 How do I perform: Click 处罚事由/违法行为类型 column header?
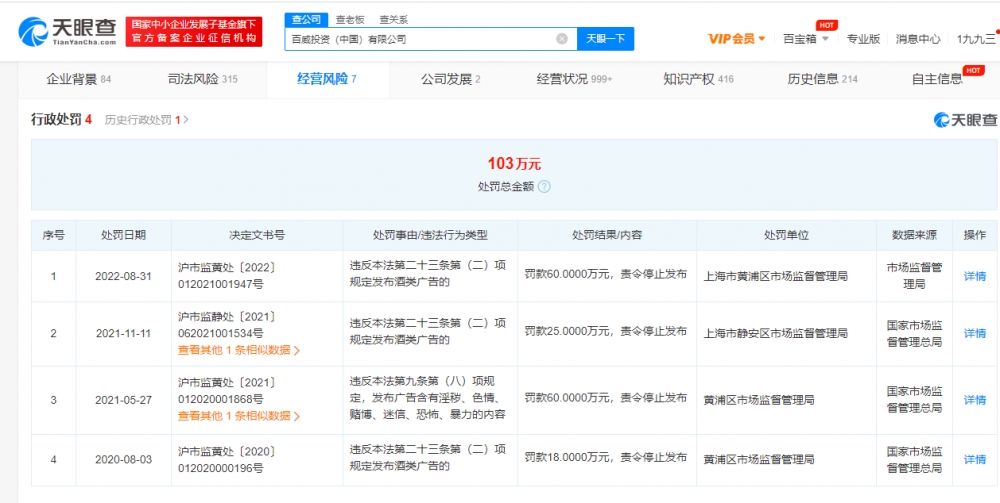pyautogui.click(x=430, y=235)
